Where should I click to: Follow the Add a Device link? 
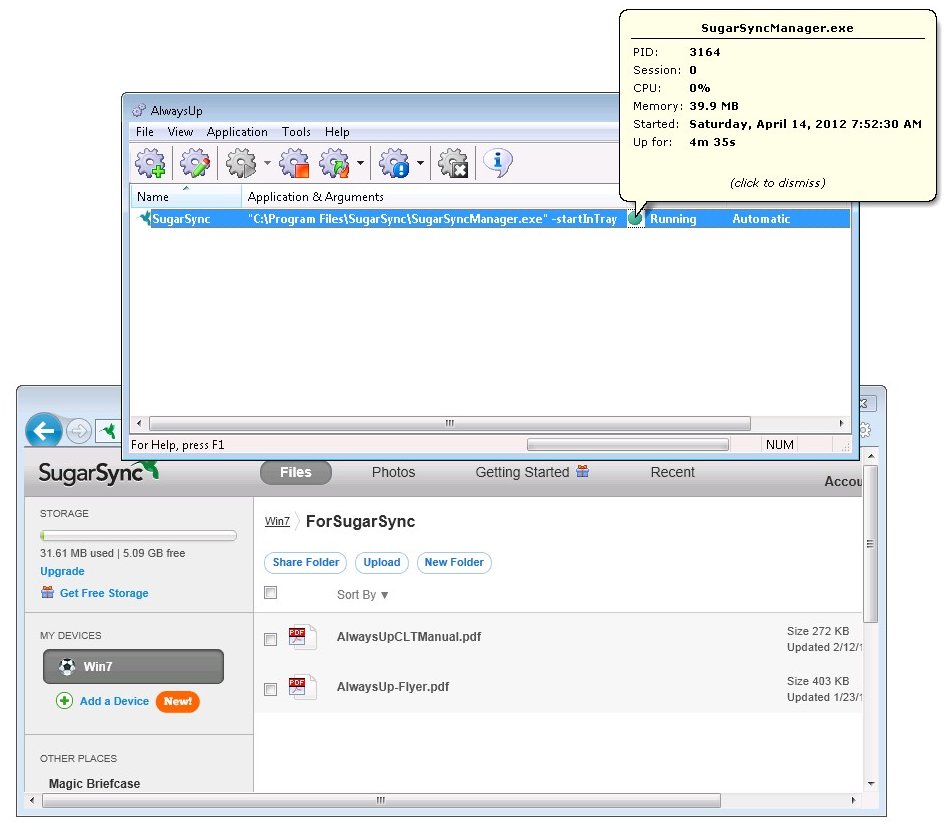tap(114, 701)
